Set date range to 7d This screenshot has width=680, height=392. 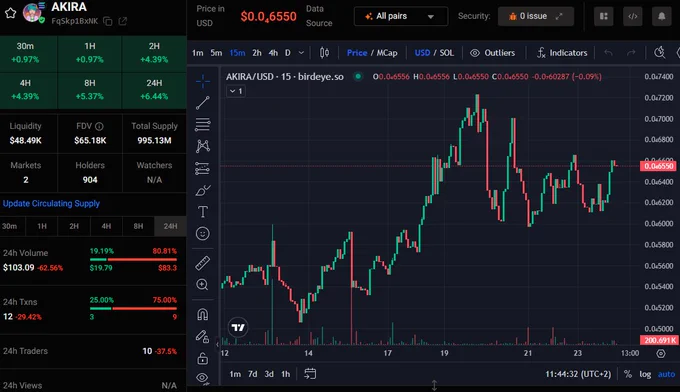(x=253, y=374)
